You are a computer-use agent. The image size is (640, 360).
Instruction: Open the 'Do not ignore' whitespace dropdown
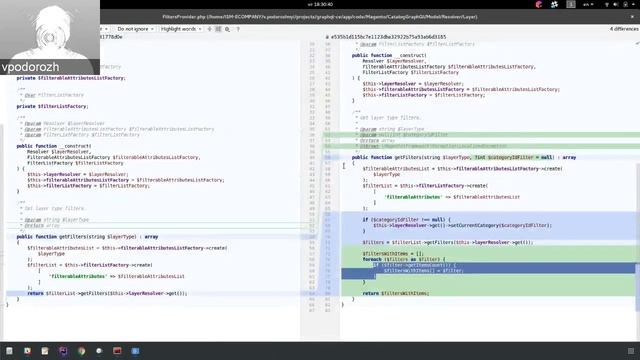pos(136,29)
